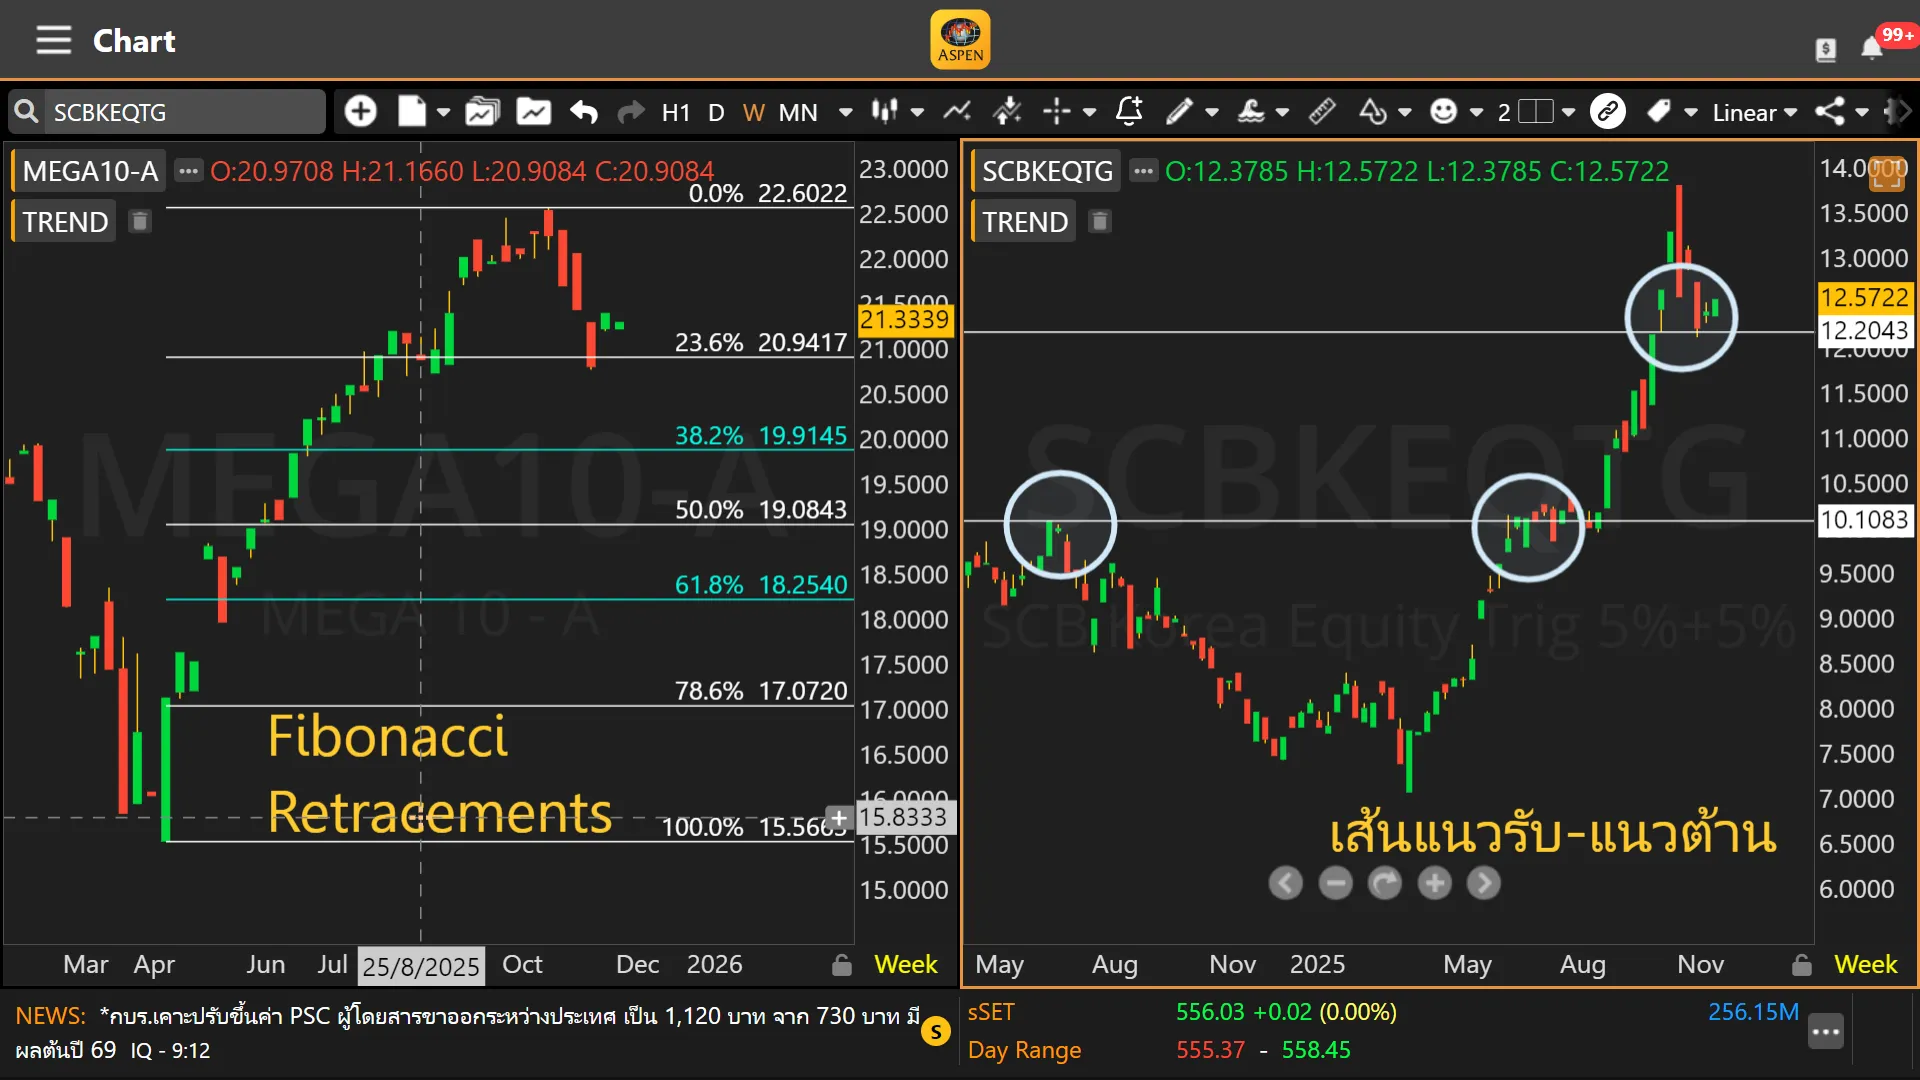Delete TREND indicator on MEGA10-A chart
Image resolution: width=1920 pixels, height=1080 pixels.
tap(140, 221)
